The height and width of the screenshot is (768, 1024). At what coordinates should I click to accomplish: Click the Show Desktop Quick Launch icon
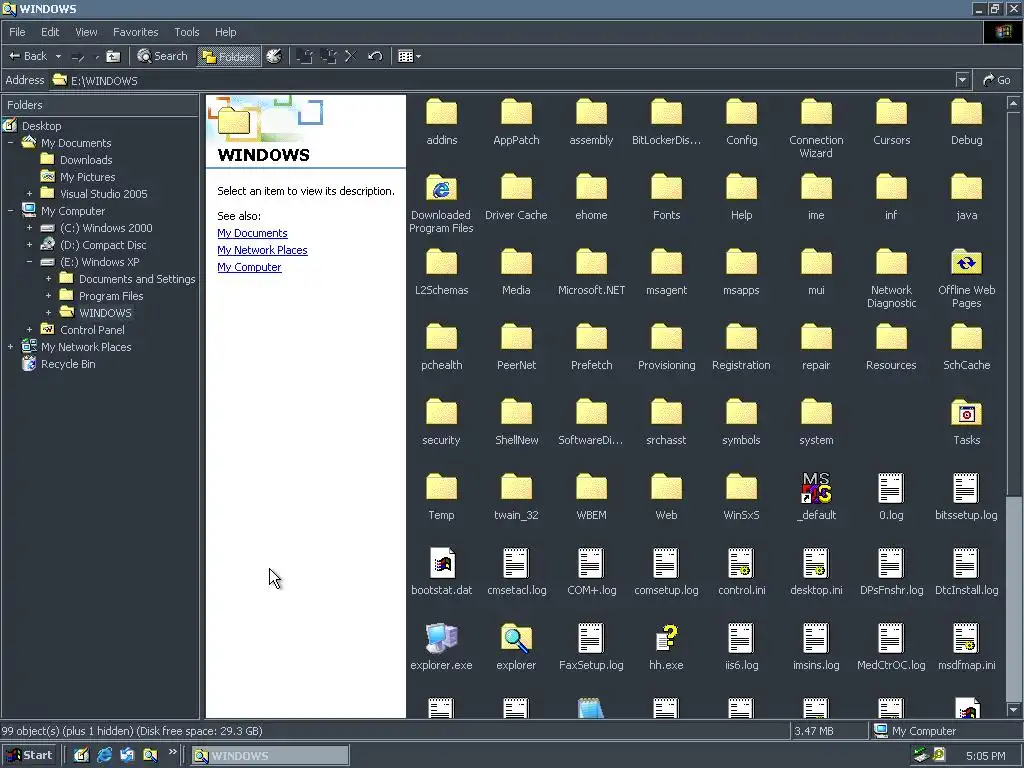[x=82, y=755]
